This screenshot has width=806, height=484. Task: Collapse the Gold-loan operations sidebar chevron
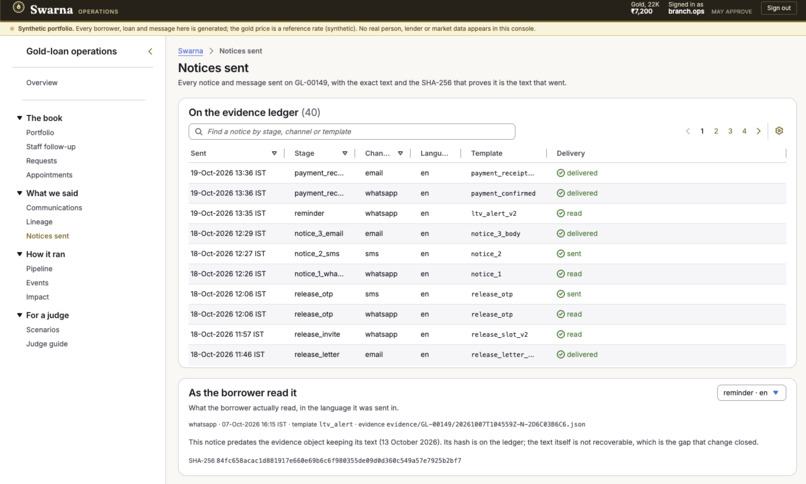pos(150,51)
